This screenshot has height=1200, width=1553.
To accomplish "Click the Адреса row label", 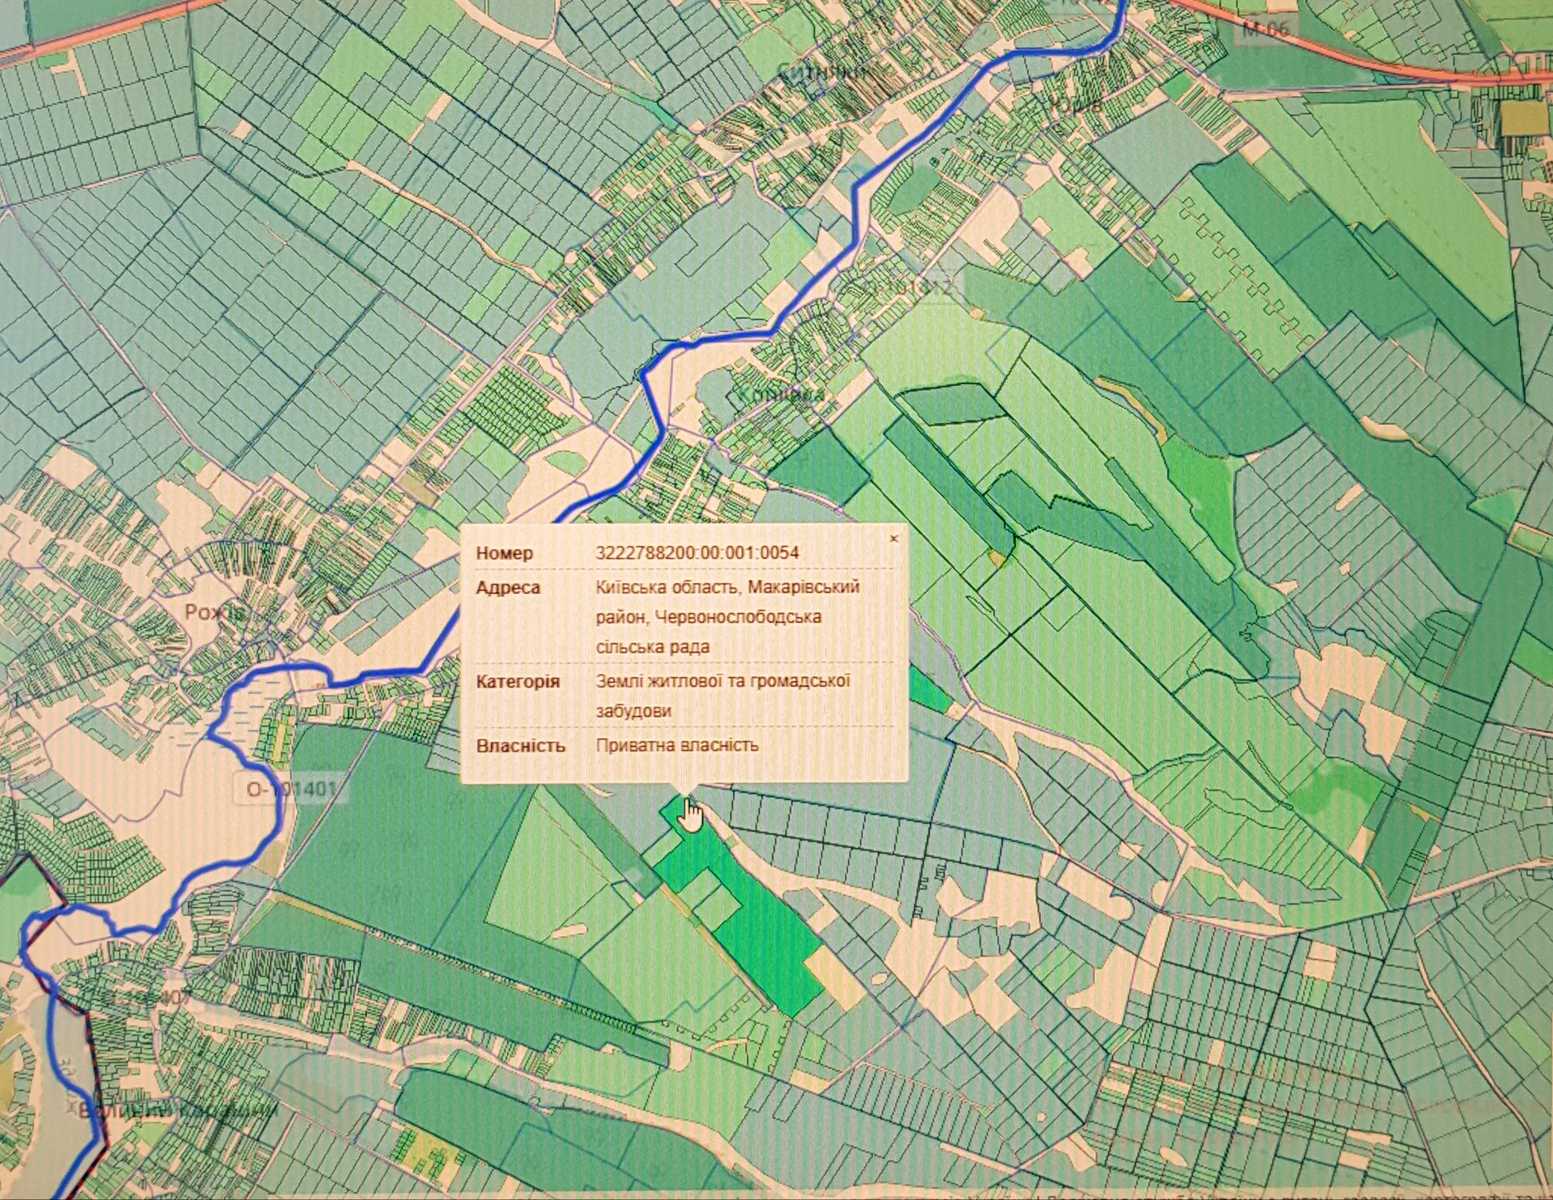I will point(508,588).
